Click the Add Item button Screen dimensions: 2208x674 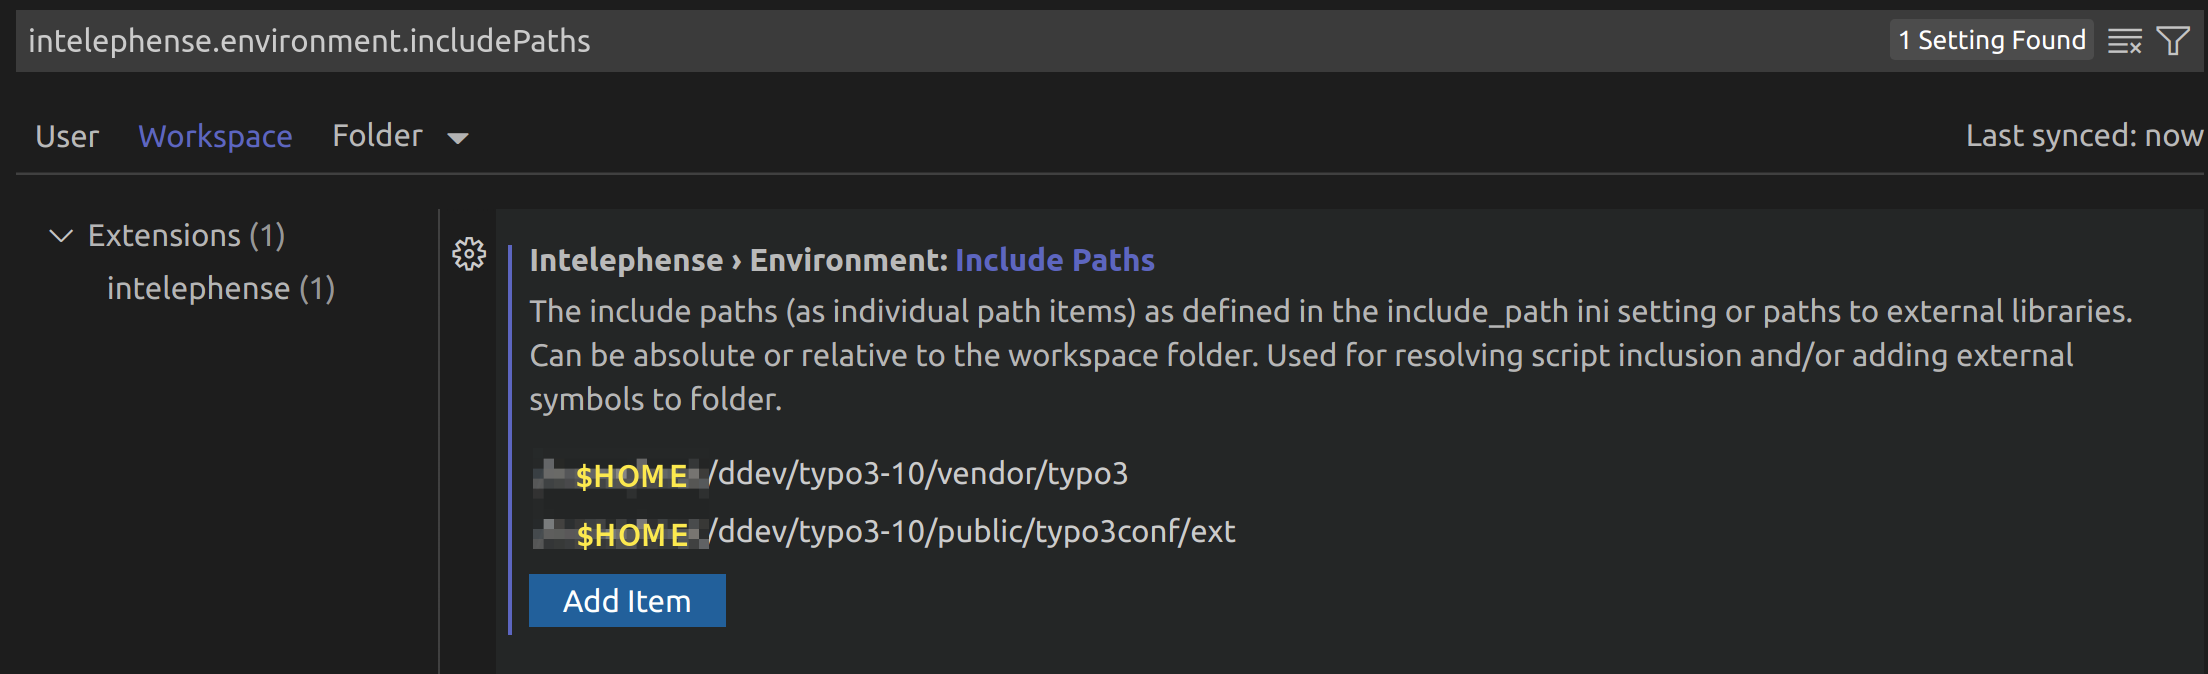coord(627,600)
